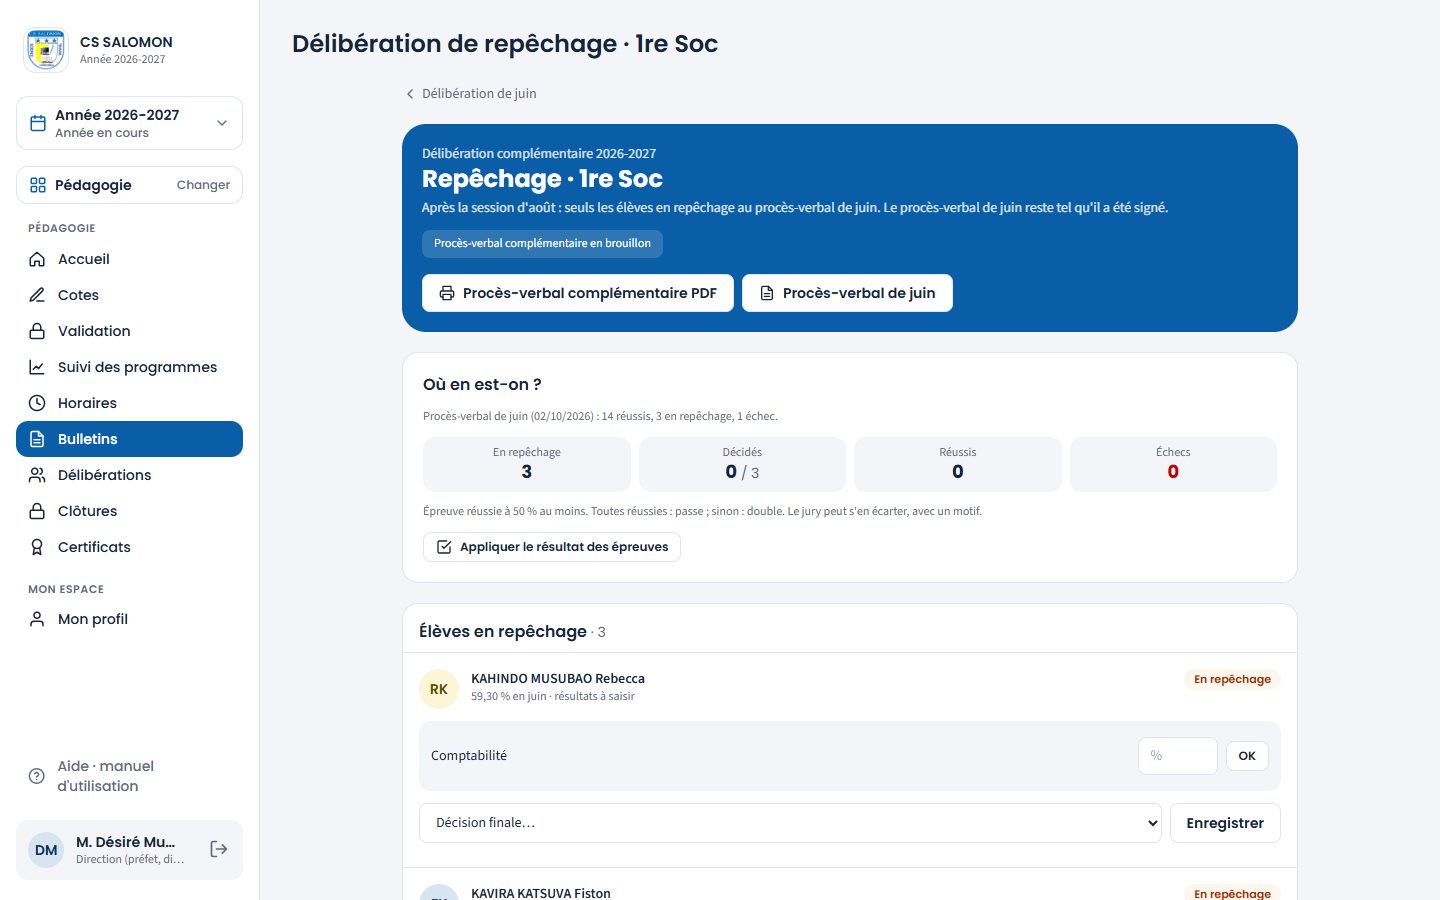Click the help question mark icon
This screenshot has height=900, width=1440.
(x=37, y=776)
